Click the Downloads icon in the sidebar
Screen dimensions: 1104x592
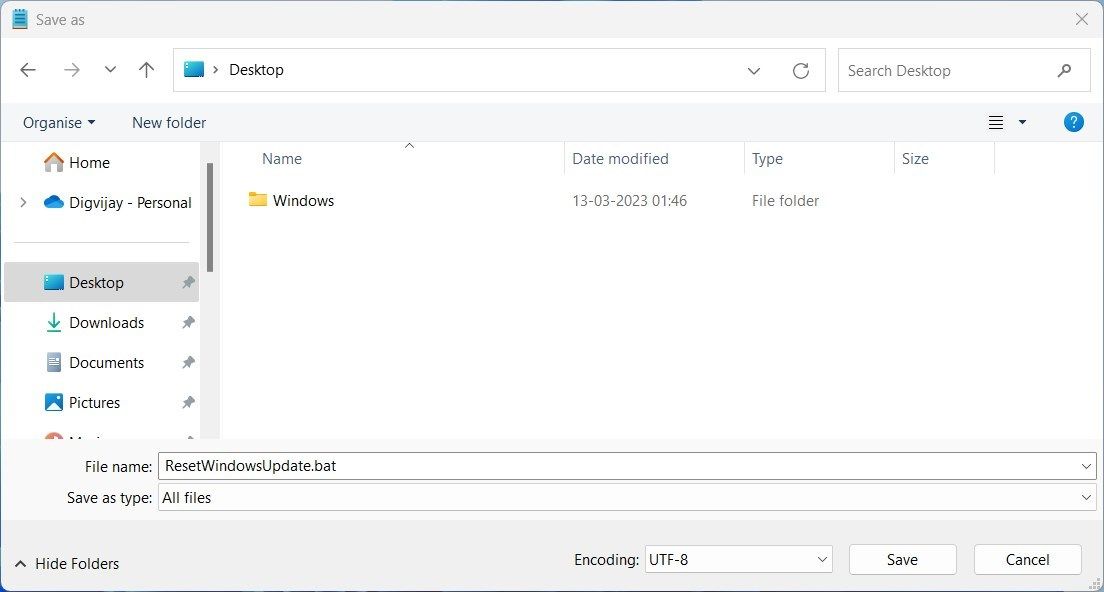click(55, 322)
